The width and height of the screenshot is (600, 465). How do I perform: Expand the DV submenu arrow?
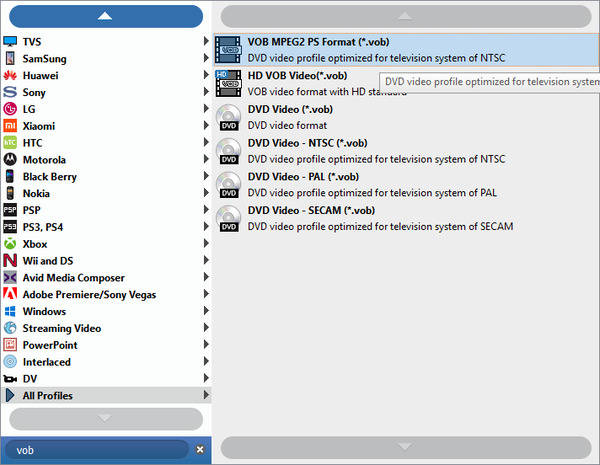(206, 378)
